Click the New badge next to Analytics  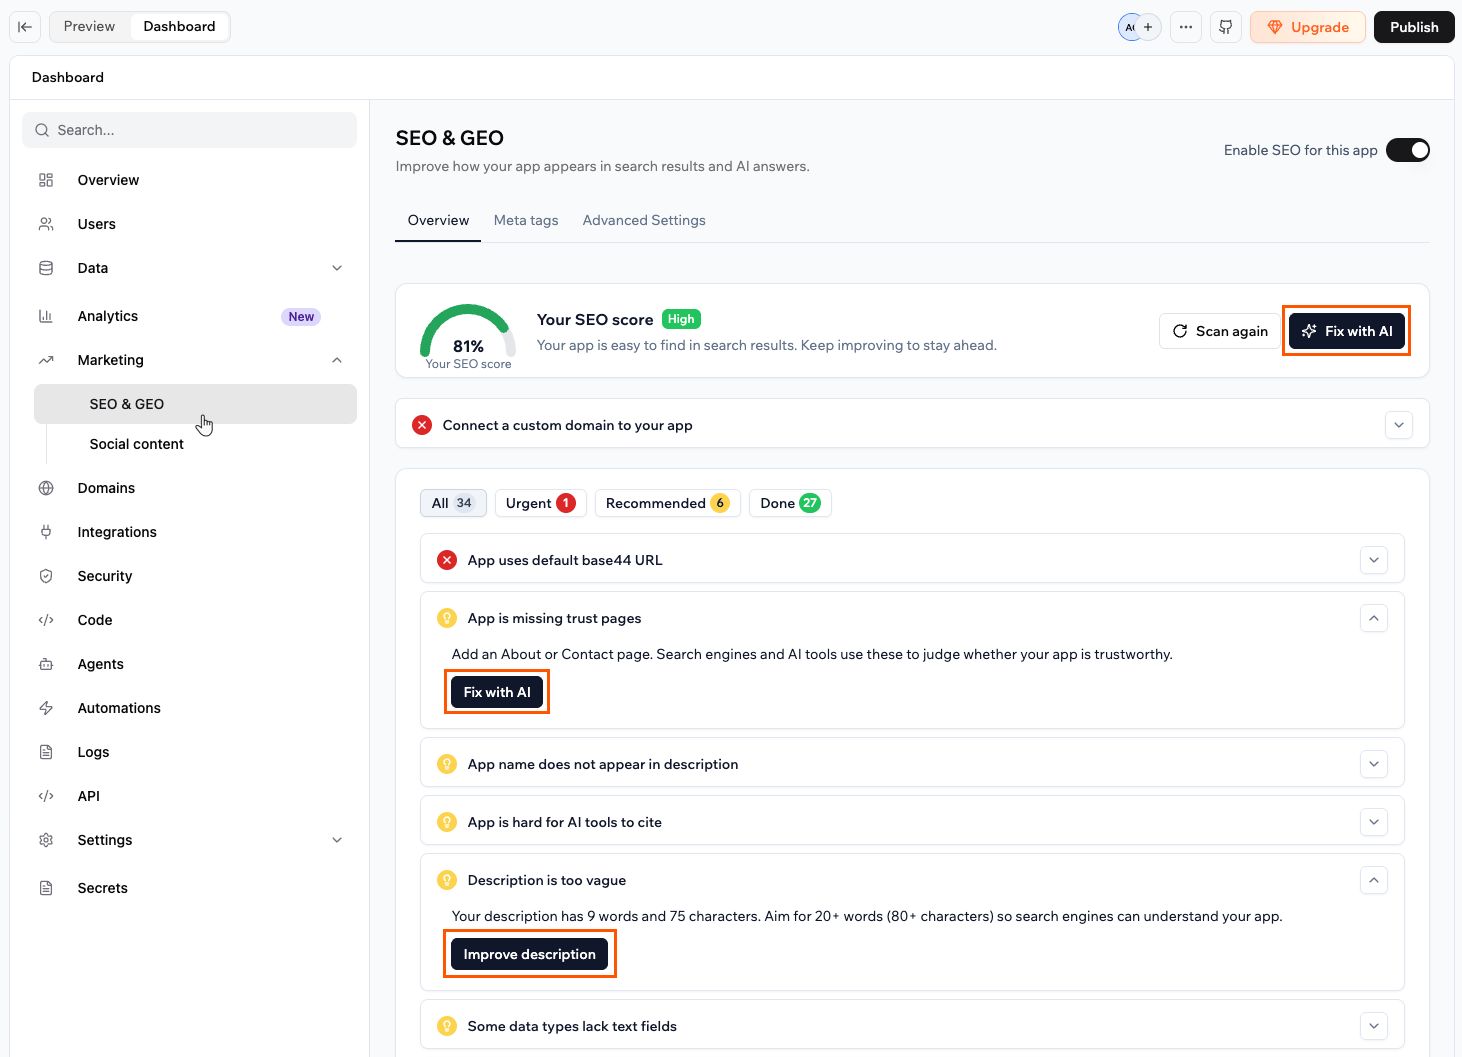(x=301, y=316)
